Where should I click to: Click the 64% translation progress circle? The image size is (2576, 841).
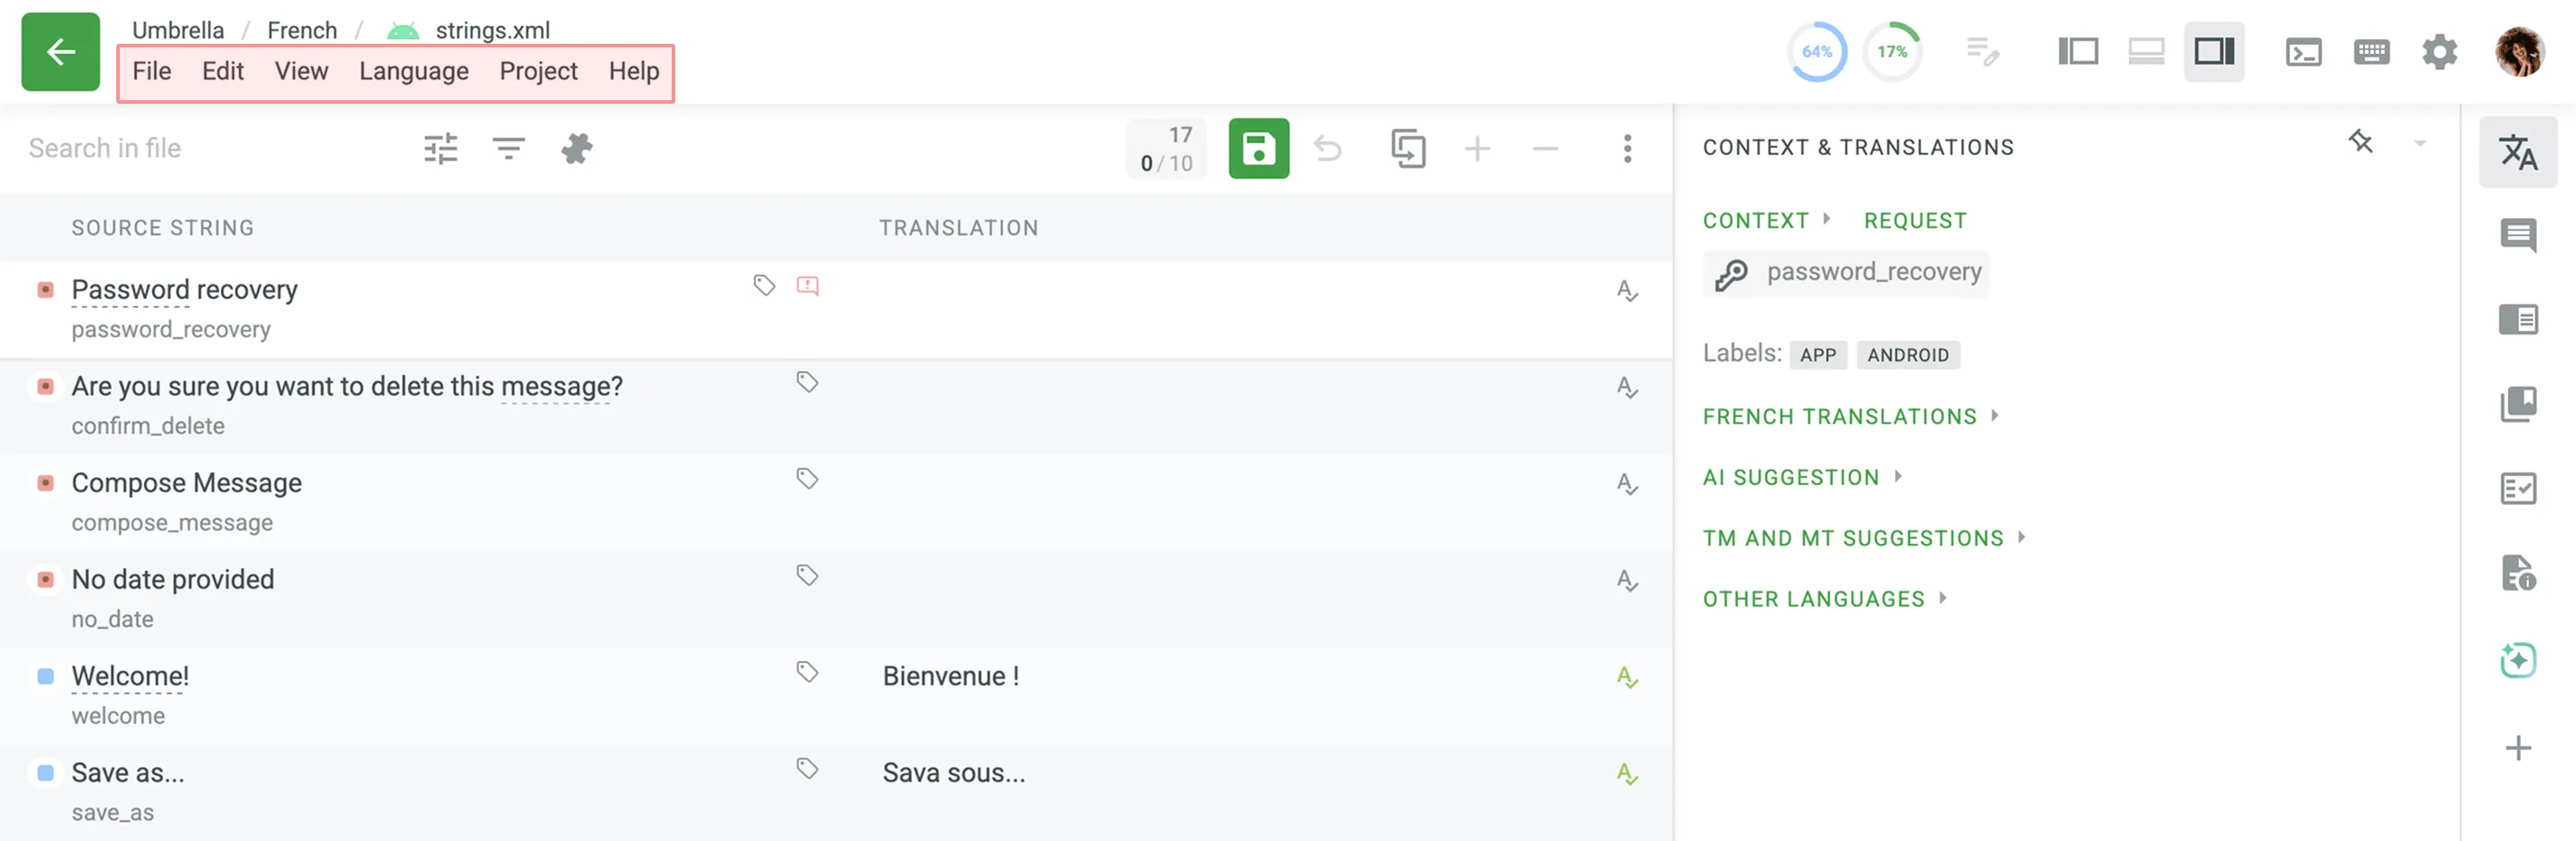[1816, 51]
